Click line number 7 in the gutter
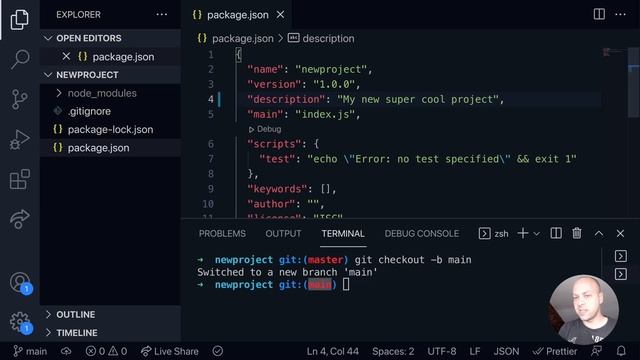The height and width of the screenshot is (360, 640). 211,159
